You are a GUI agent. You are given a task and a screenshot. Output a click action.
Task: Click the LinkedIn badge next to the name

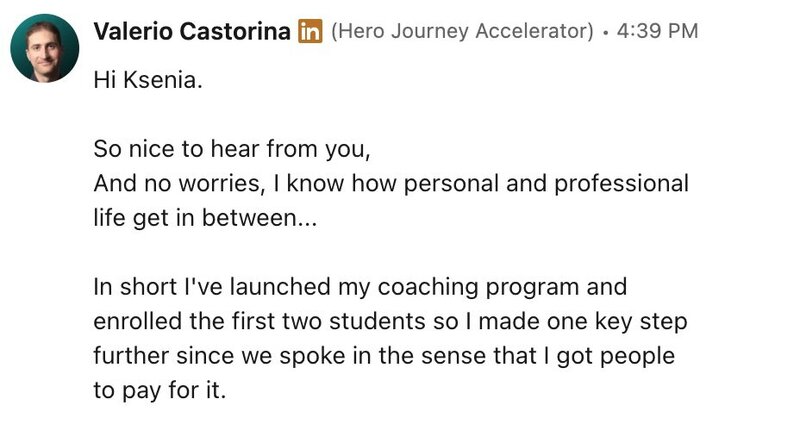tap(310, 31)
